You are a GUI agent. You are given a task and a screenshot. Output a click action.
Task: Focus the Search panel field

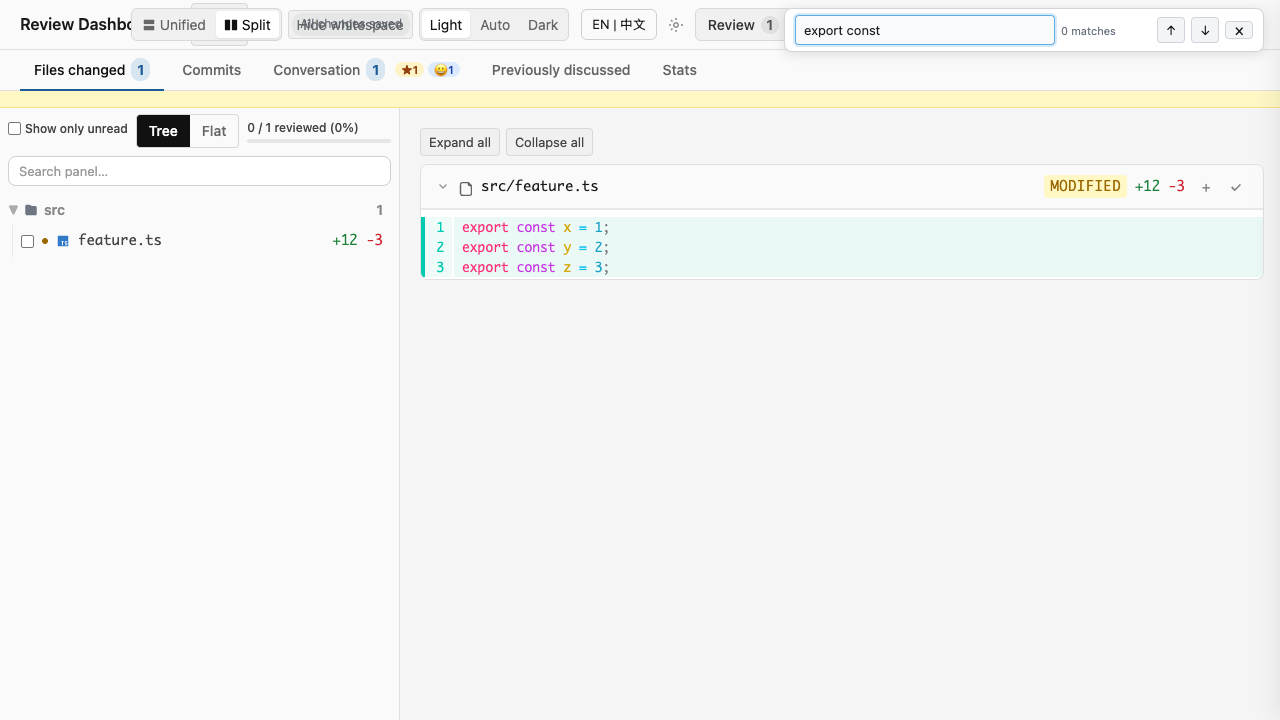pyautogui.click(x=199, y=171)
